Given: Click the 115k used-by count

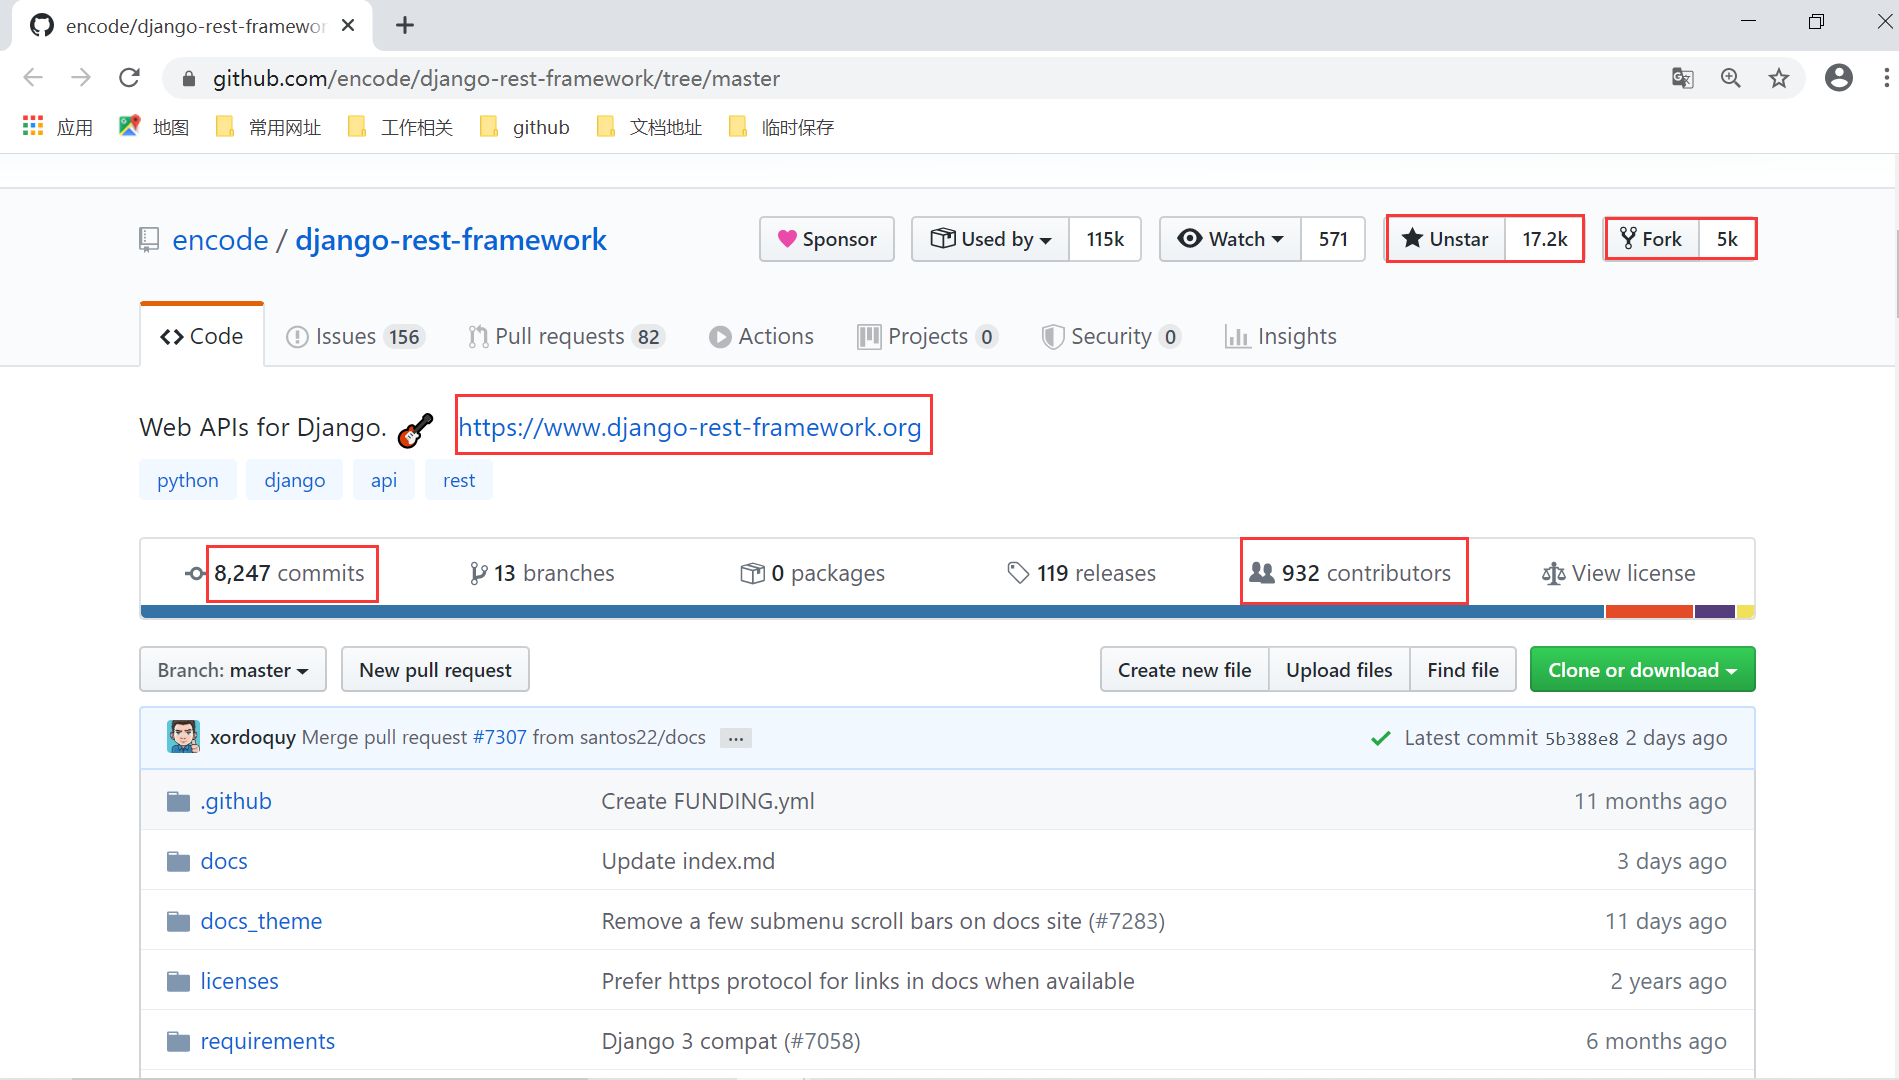Looking at the screenshot, I should point(1105,239).
